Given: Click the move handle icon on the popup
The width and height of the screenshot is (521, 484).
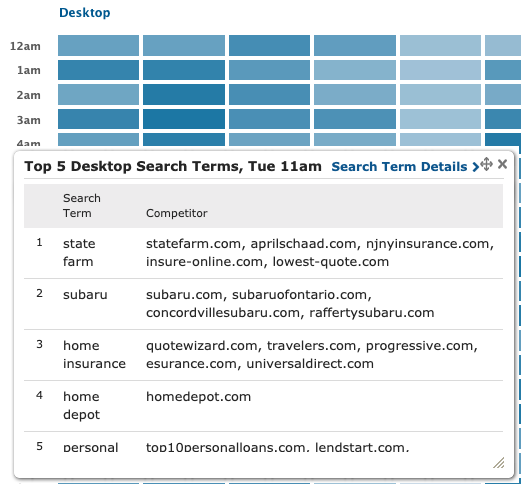Looking at the screenshot, I should pos(486,164).
